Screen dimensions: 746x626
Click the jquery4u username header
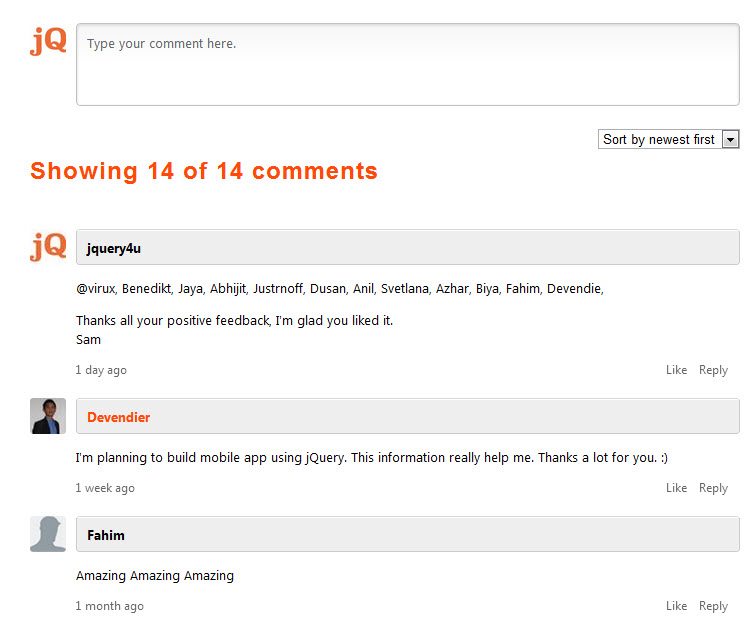114,248
